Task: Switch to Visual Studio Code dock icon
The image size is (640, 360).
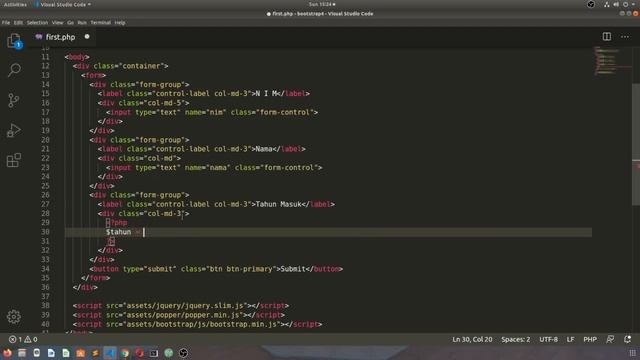Action: pyautogui.click(x=110, y=353)
